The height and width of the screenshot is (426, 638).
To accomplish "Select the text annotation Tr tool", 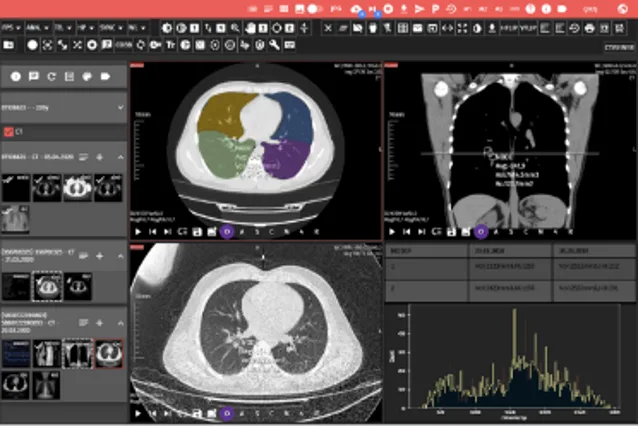I will (x=171, y=45).
